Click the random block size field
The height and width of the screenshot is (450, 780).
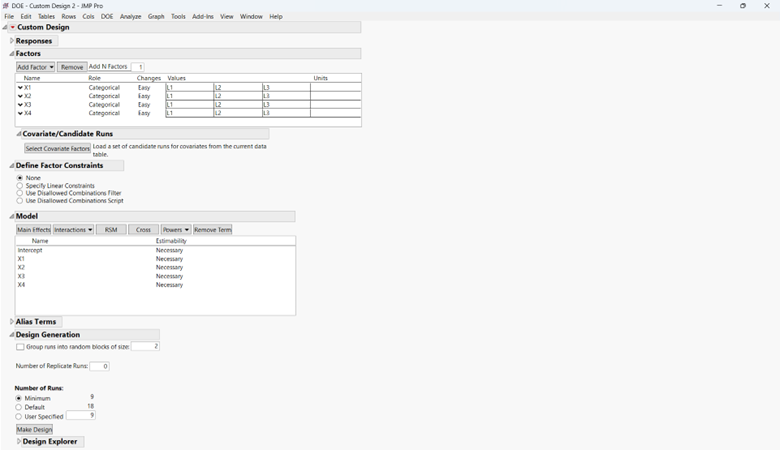[145, 346]
